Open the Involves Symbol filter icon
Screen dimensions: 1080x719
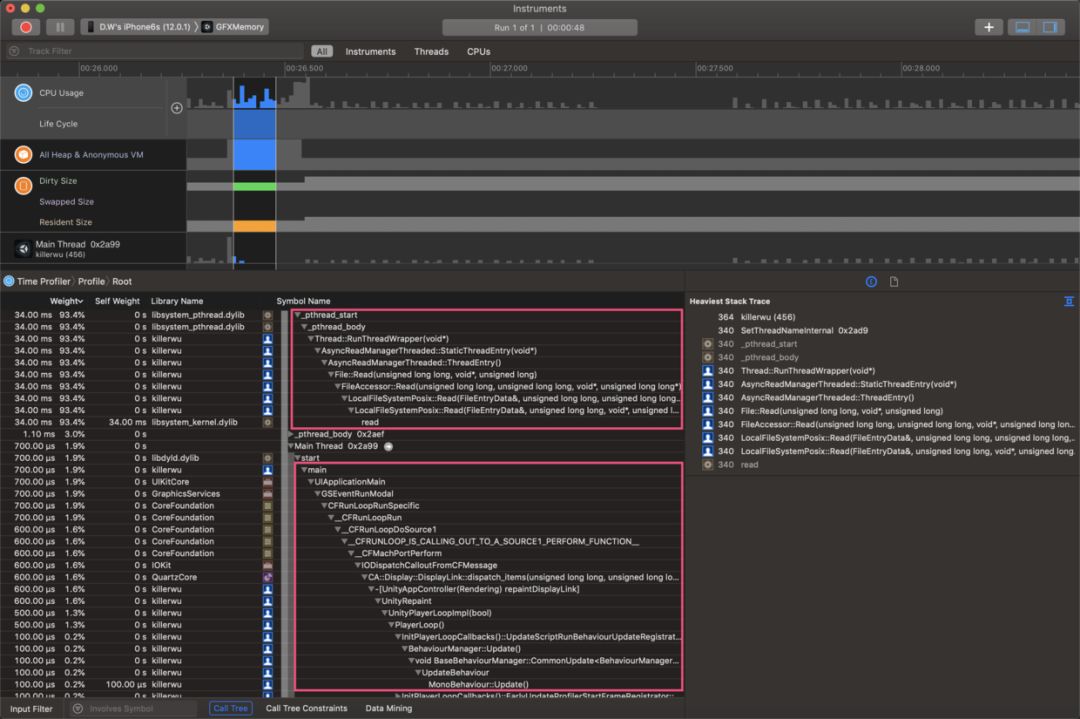[x=78, y=709]
